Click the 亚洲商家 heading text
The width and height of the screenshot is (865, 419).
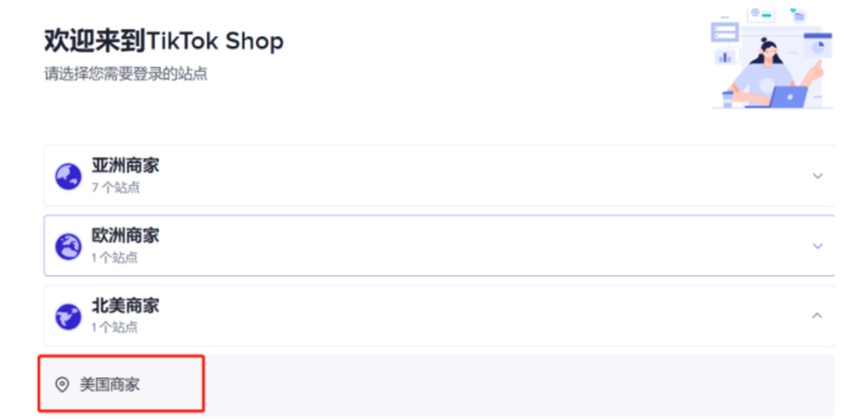click(125, 166)
